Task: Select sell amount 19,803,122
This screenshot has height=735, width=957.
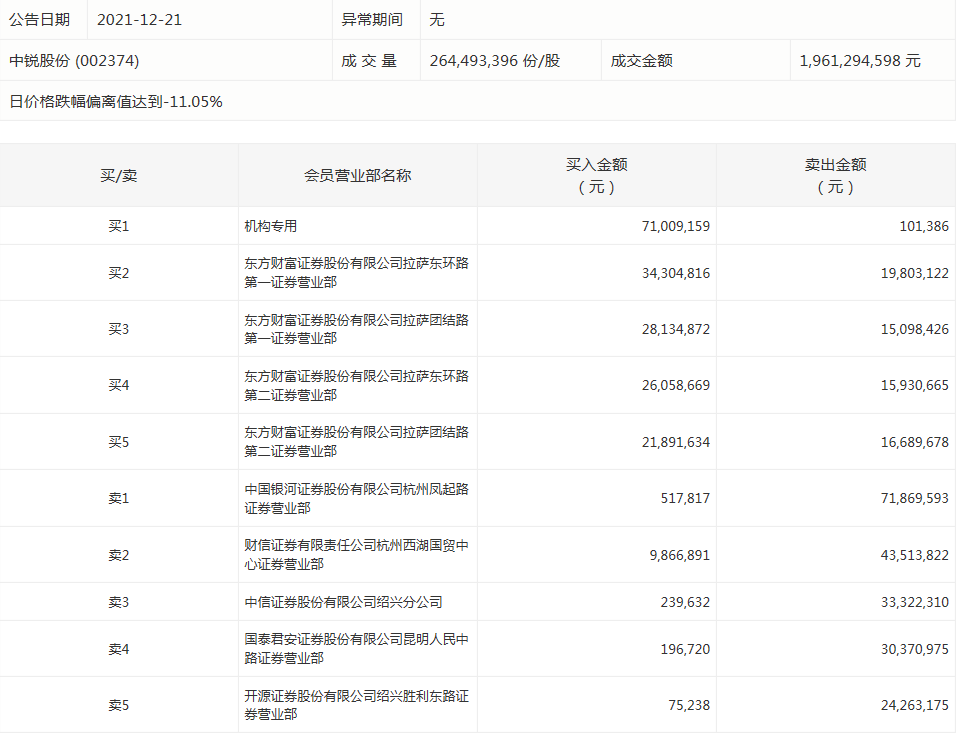Action: [914, 273]
